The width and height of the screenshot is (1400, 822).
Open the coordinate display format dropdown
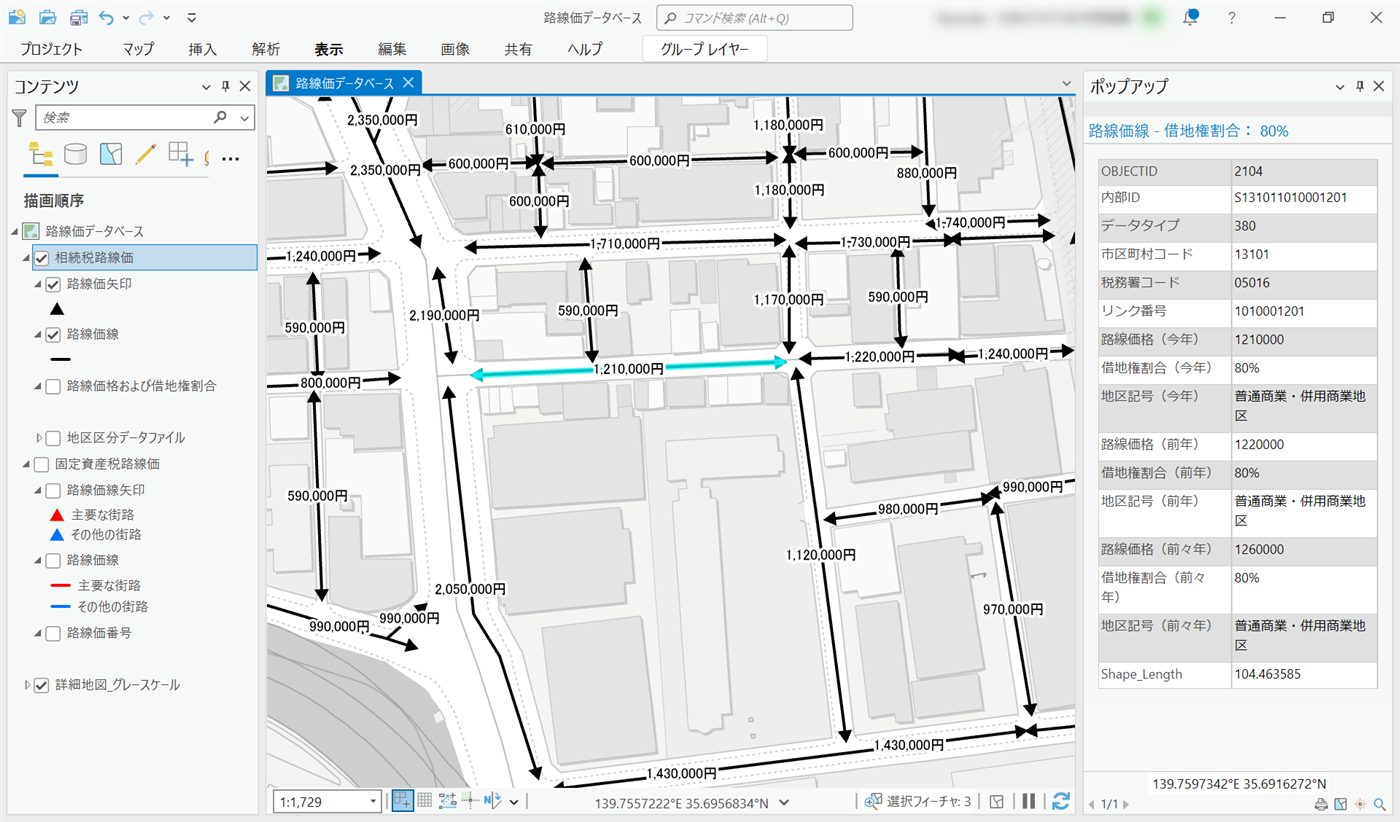tap(785, 802)
